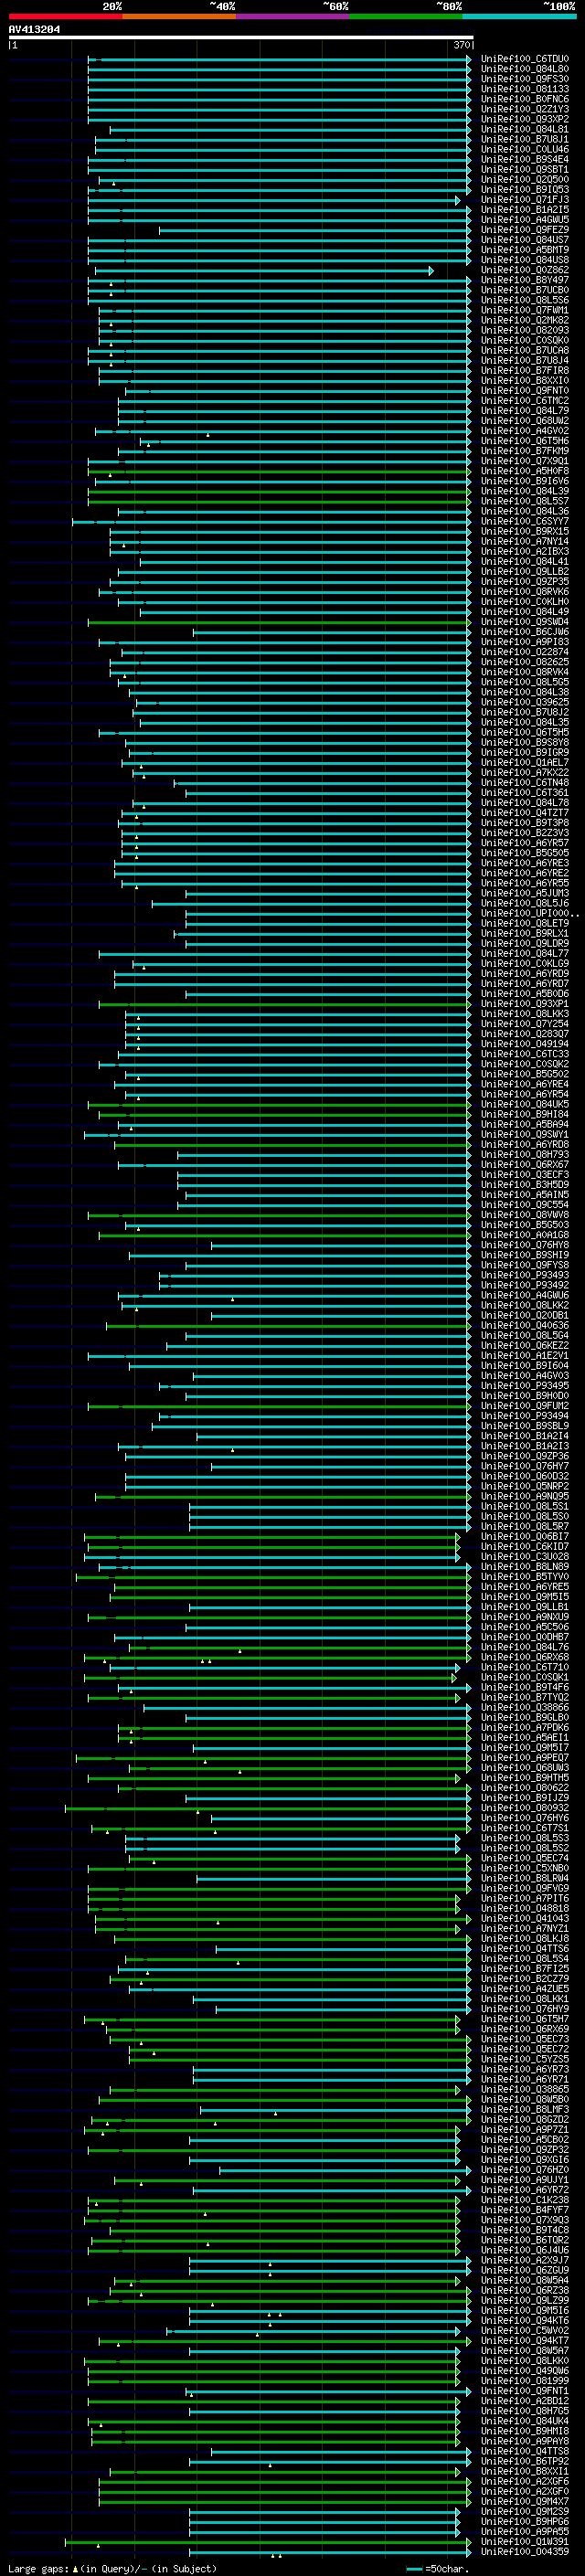
Task: Select hit UniRef100_B9S4E4
Action: tap(524, 160)
